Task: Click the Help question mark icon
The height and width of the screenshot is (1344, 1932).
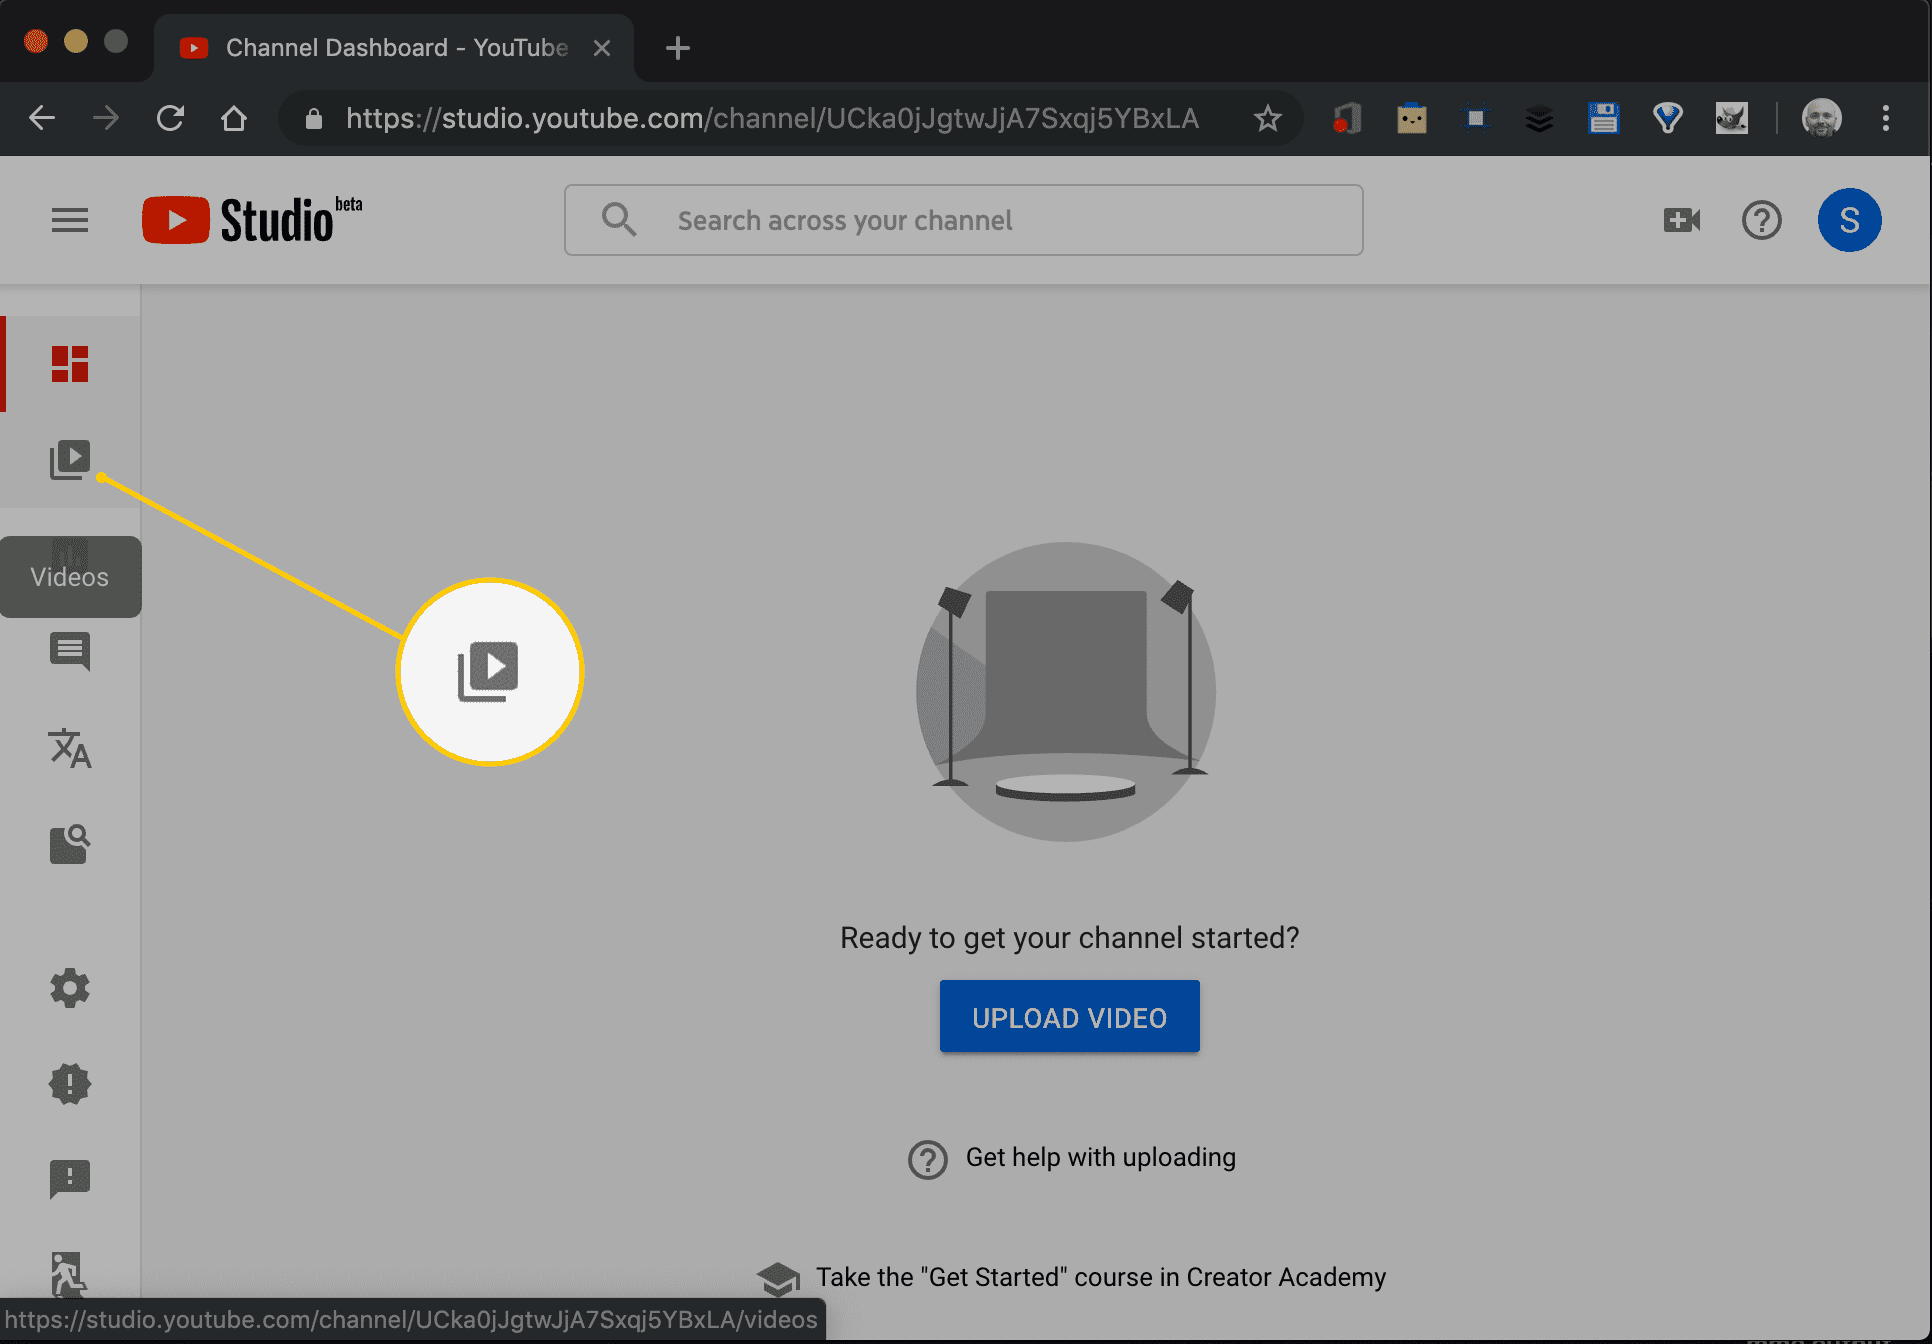Action: (1759, 220)
